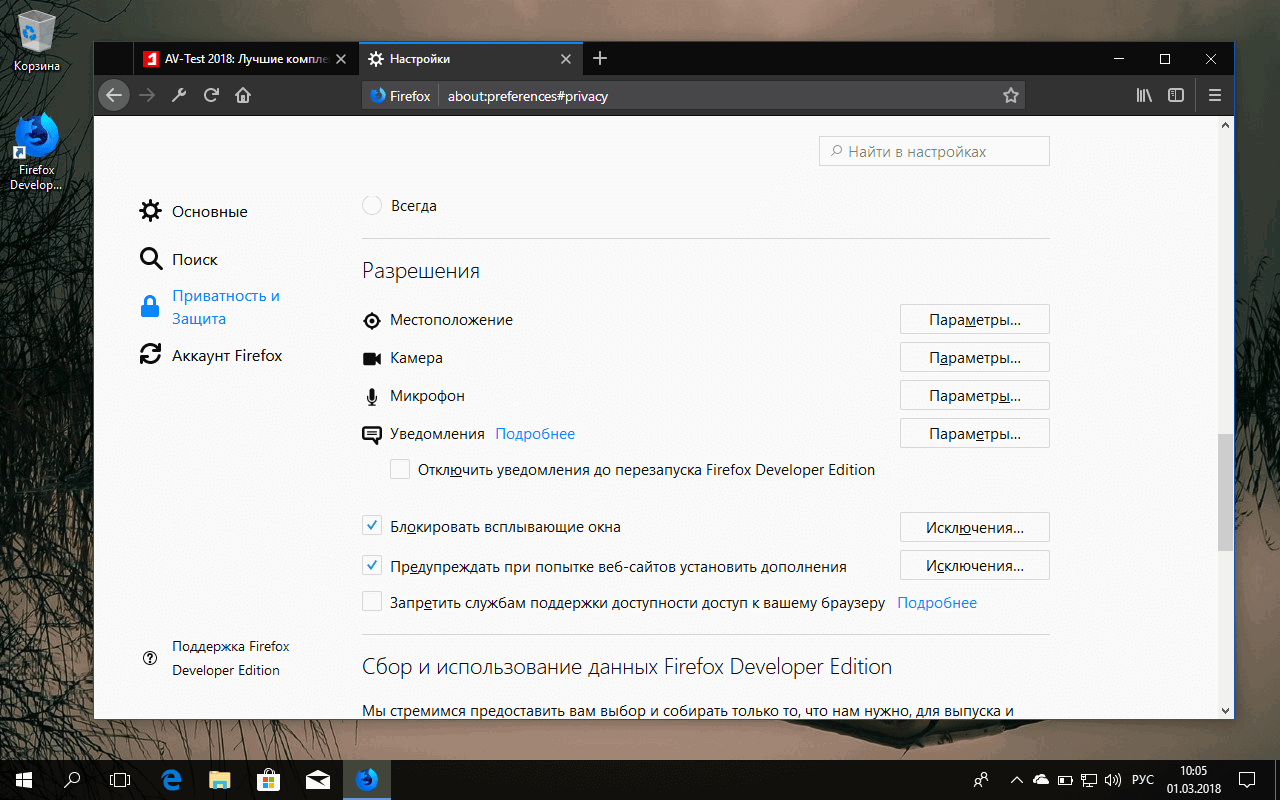Select the Поиск settings section
This screenshot has height=800, width=1280.
coord(194,259)
